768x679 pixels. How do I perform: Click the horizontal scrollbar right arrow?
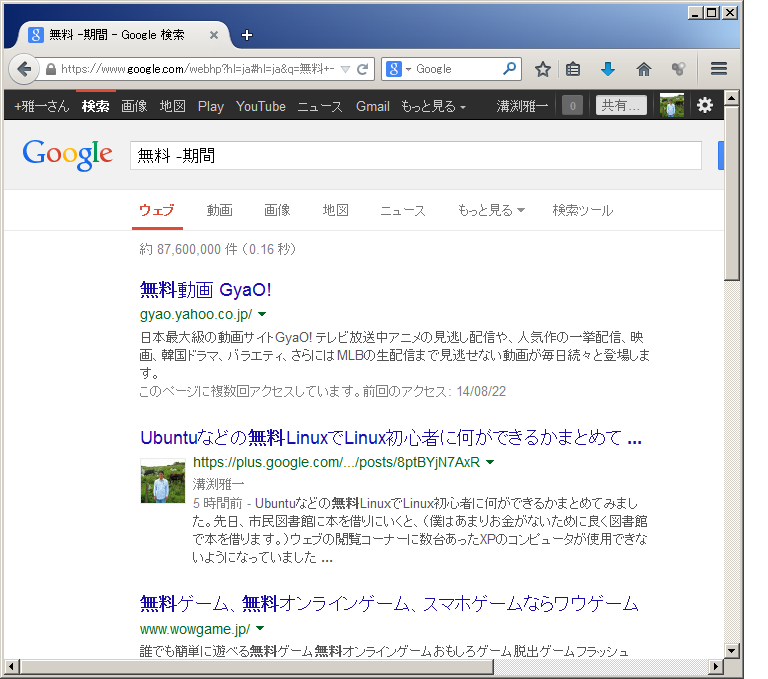coord(716,666)
